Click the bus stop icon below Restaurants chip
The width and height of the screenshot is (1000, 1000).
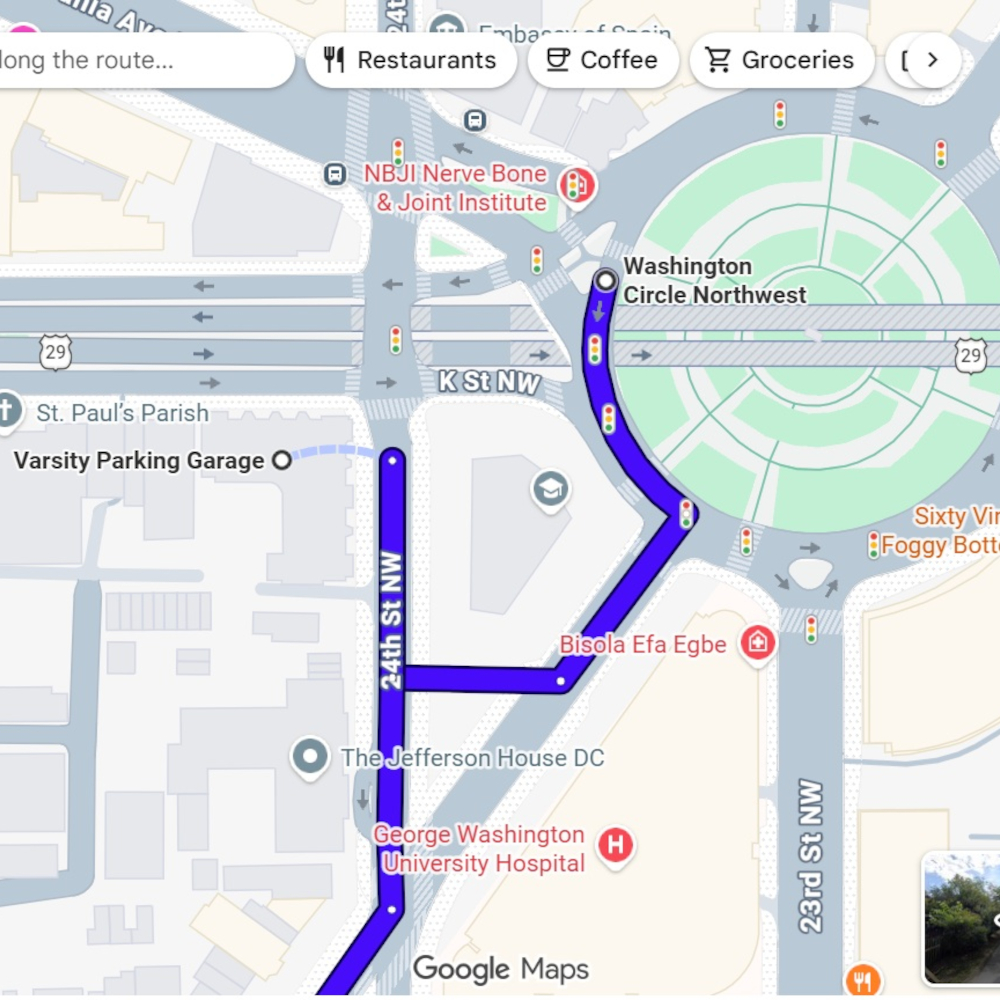(x=474, y=119)
